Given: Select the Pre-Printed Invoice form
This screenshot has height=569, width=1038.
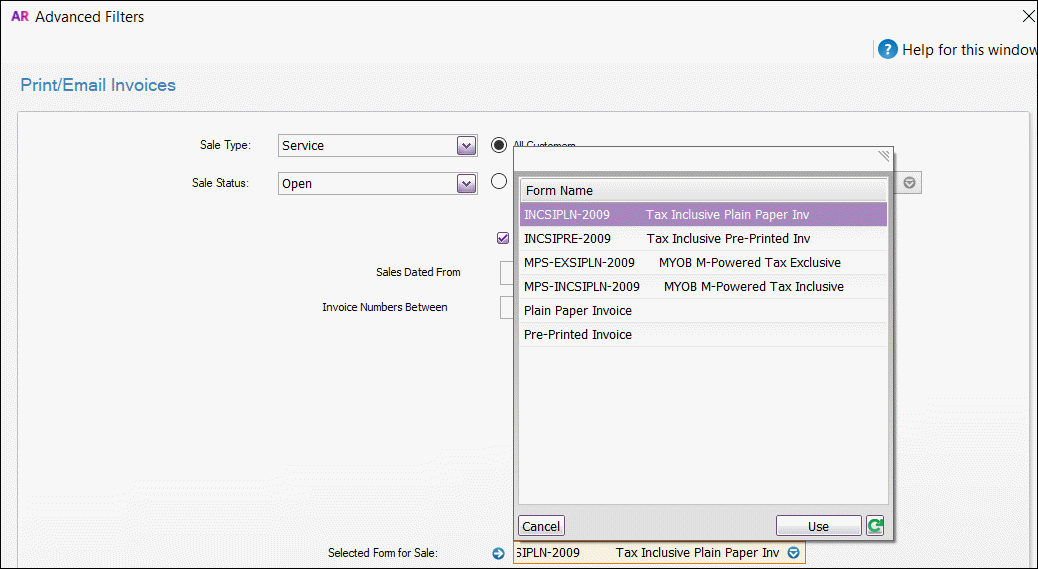Looking at the screenshot, I should (x=703, y=334).
